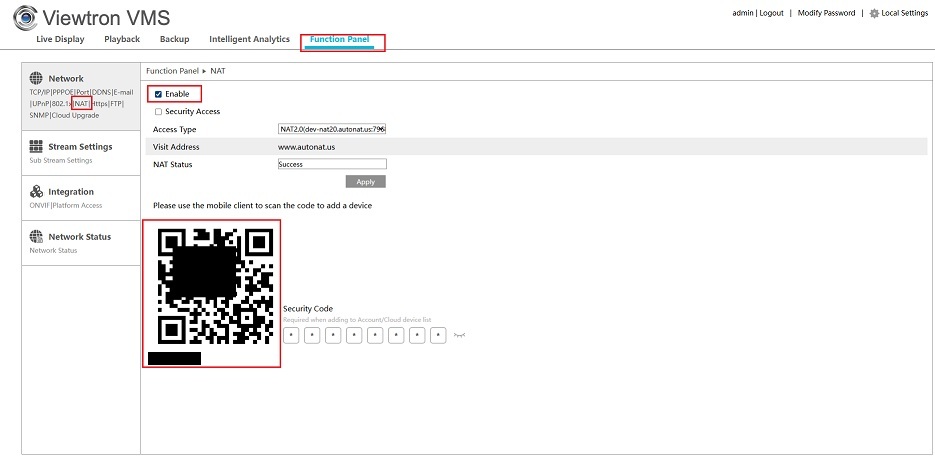Click the Logout link
The height and width of the screenshot is (456, 935).
click(772, 13)
